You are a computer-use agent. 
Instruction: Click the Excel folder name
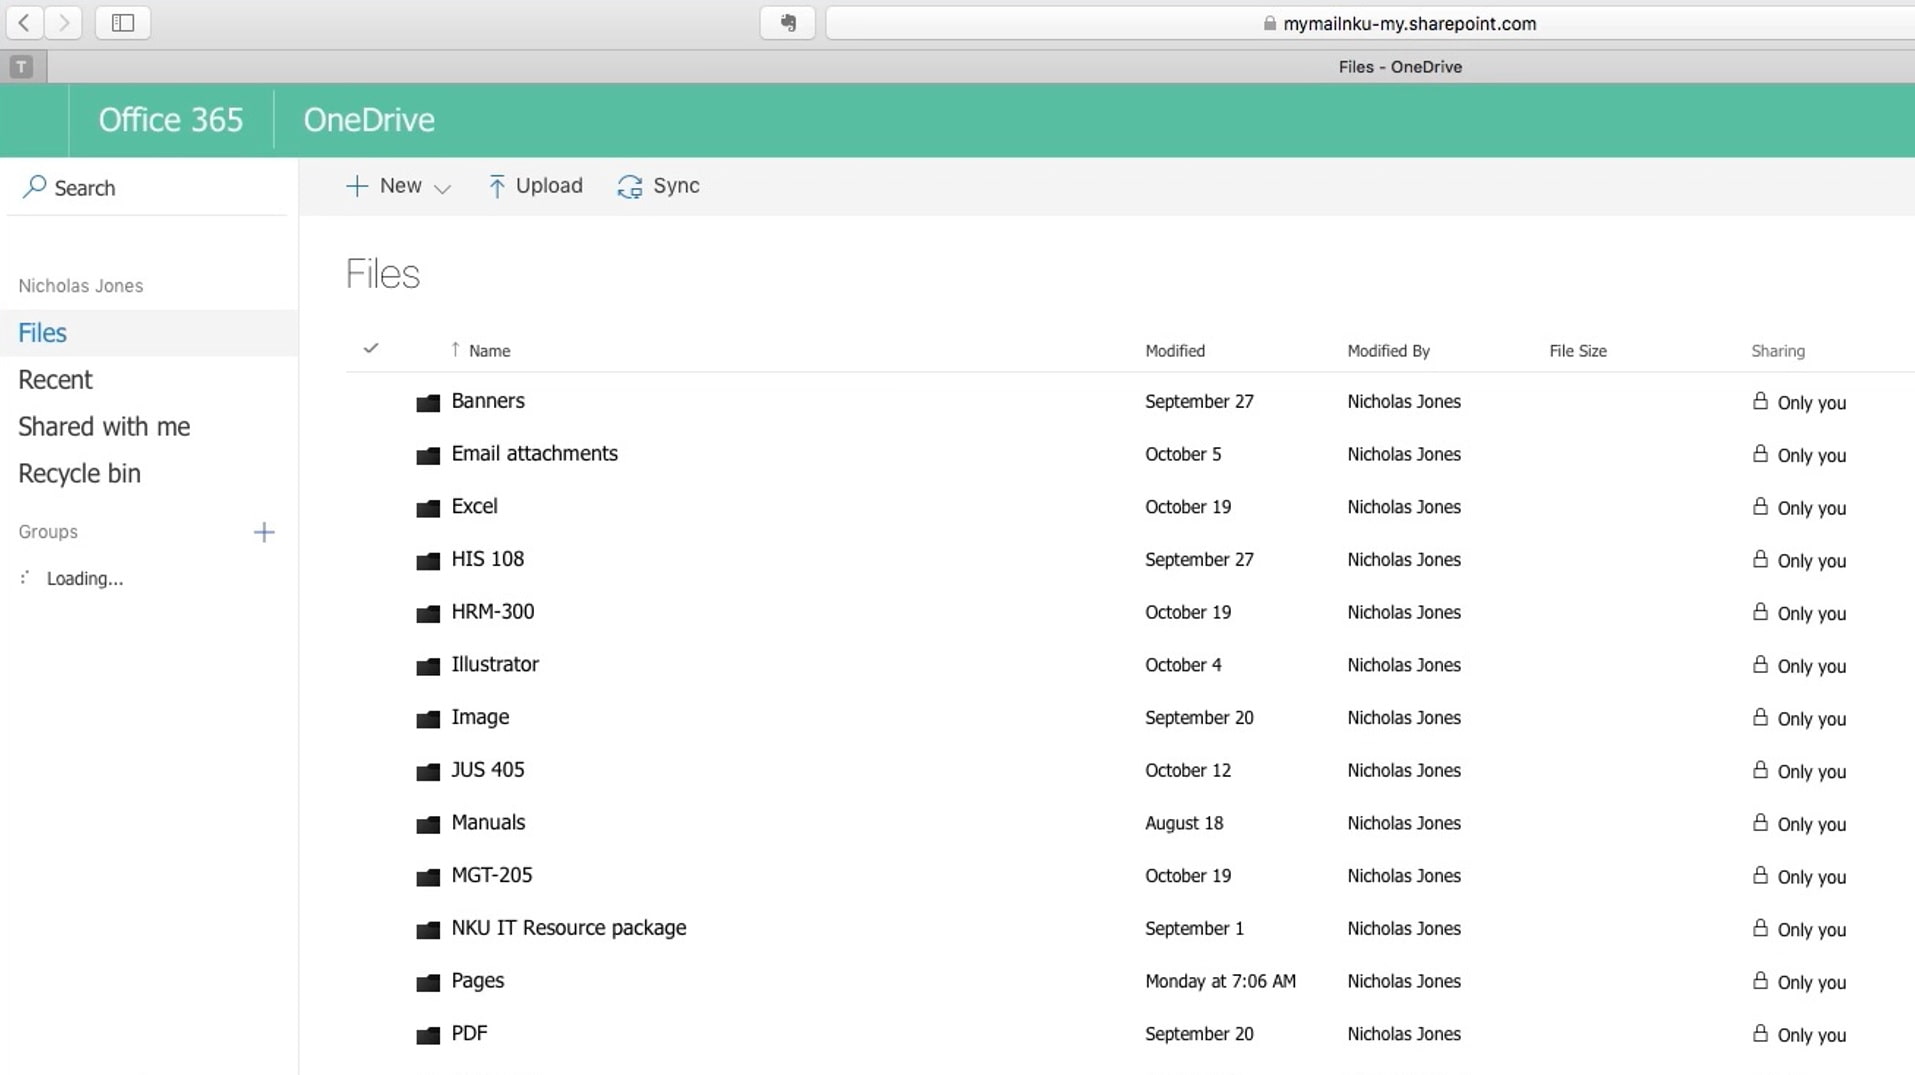[474, 506]
